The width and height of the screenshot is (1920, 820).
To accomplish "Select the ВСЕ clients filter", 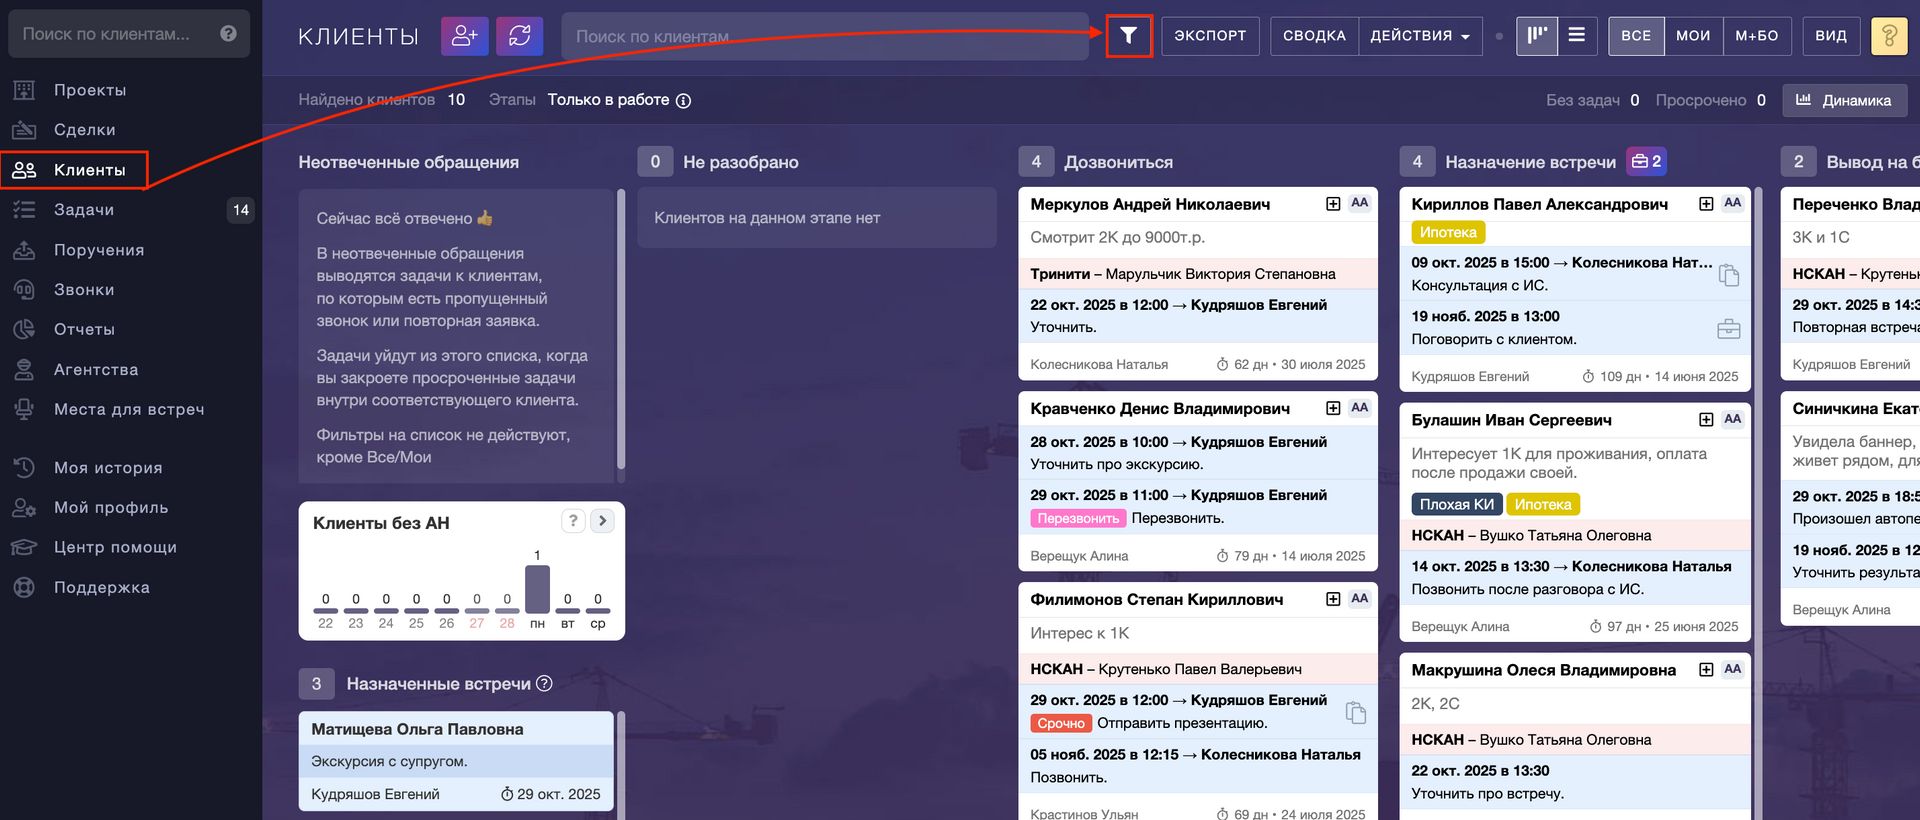I will 1636,36.
